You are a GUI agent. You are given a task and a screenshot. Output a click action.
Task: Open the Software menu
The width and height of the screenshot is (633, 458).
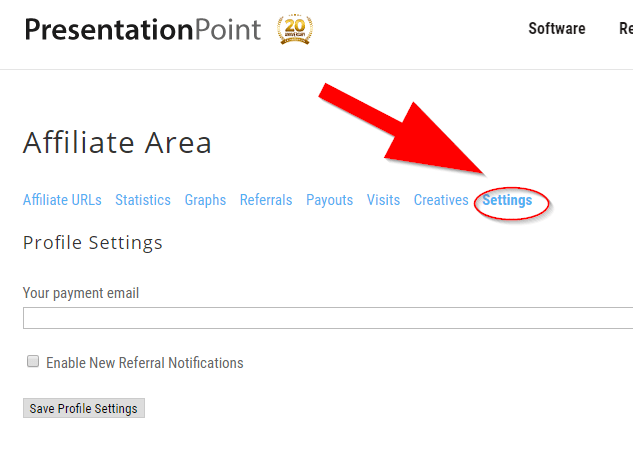(x=556, y=29)
